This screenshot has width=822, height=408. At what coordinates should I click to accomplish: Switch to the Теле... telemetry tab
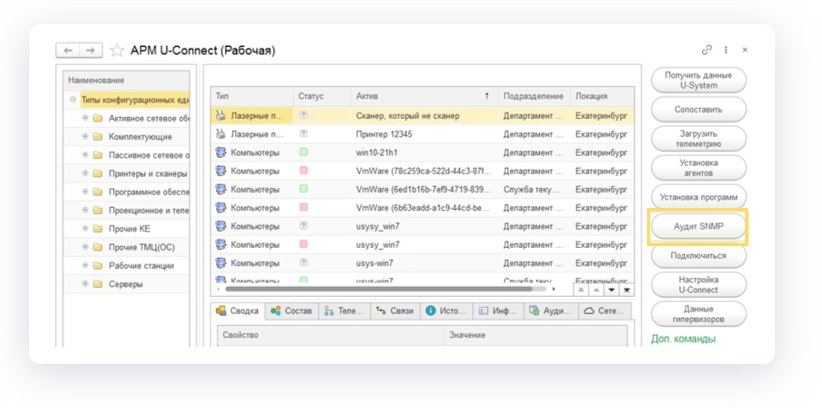[344, 311]
